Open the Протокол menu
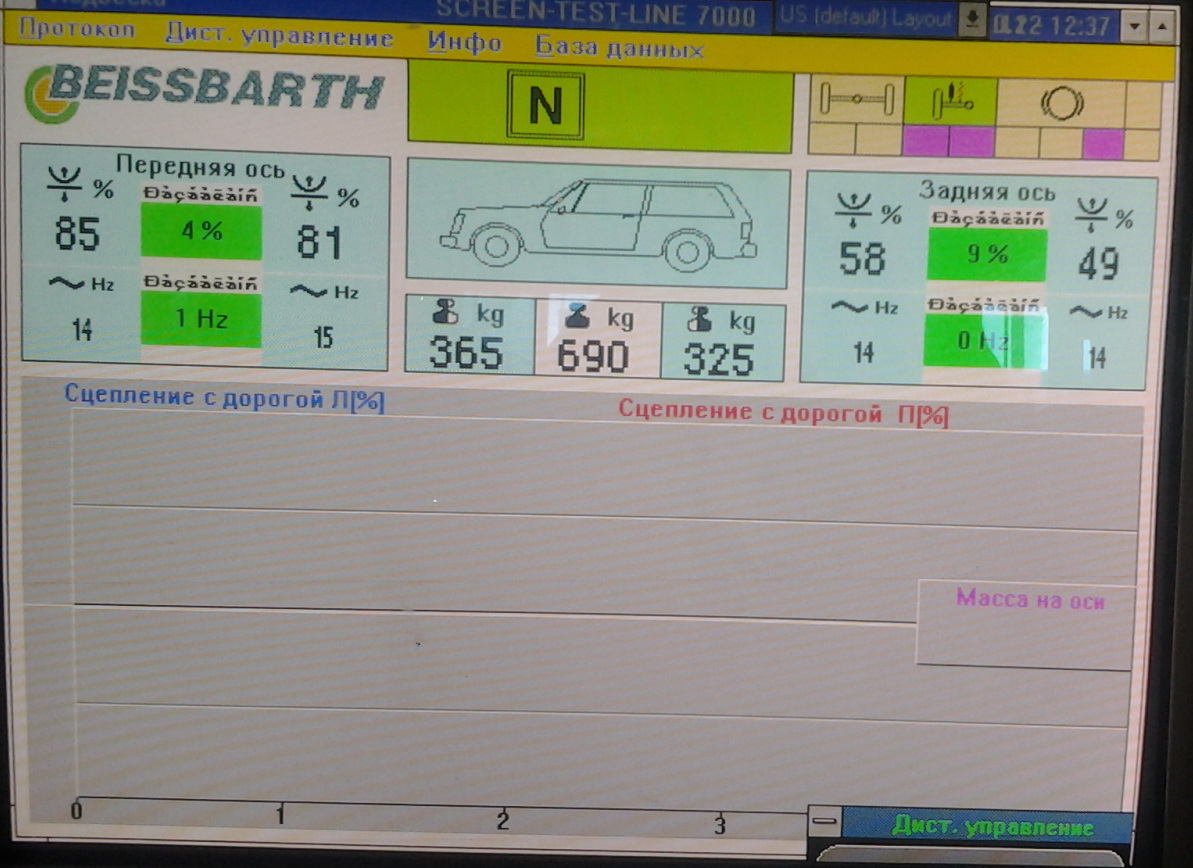 pyautogui.click(x=77, y=30)
